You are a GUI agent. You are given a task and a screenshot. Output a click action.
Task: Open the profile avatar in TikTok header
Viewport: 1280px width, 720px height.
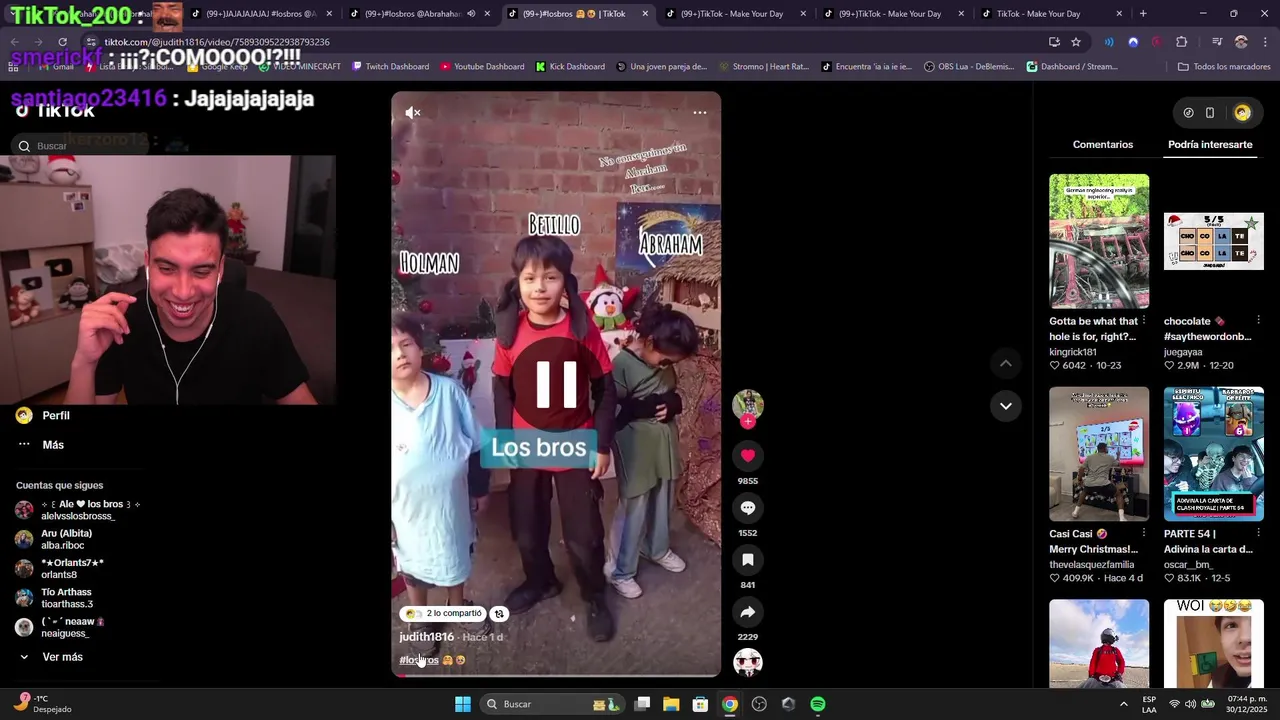click(1242, 113)
